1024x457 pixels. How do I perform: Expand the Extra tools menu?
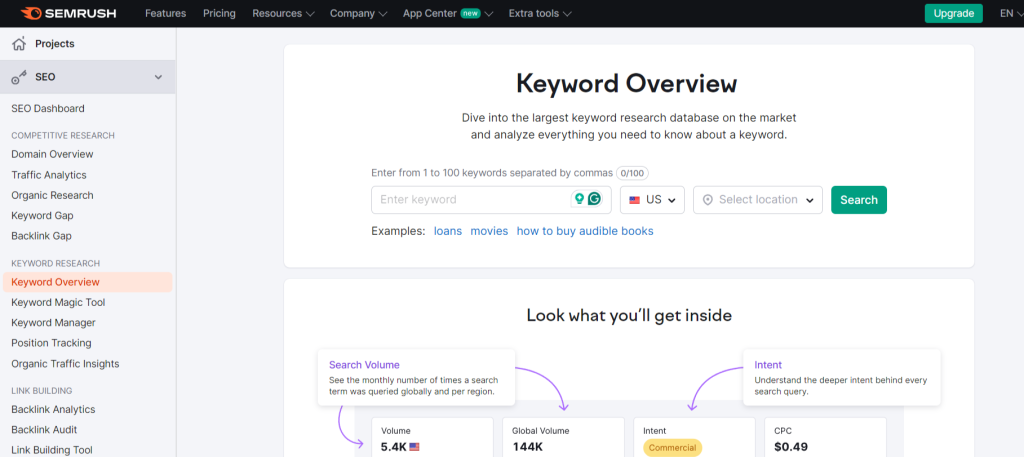(540, 13)
